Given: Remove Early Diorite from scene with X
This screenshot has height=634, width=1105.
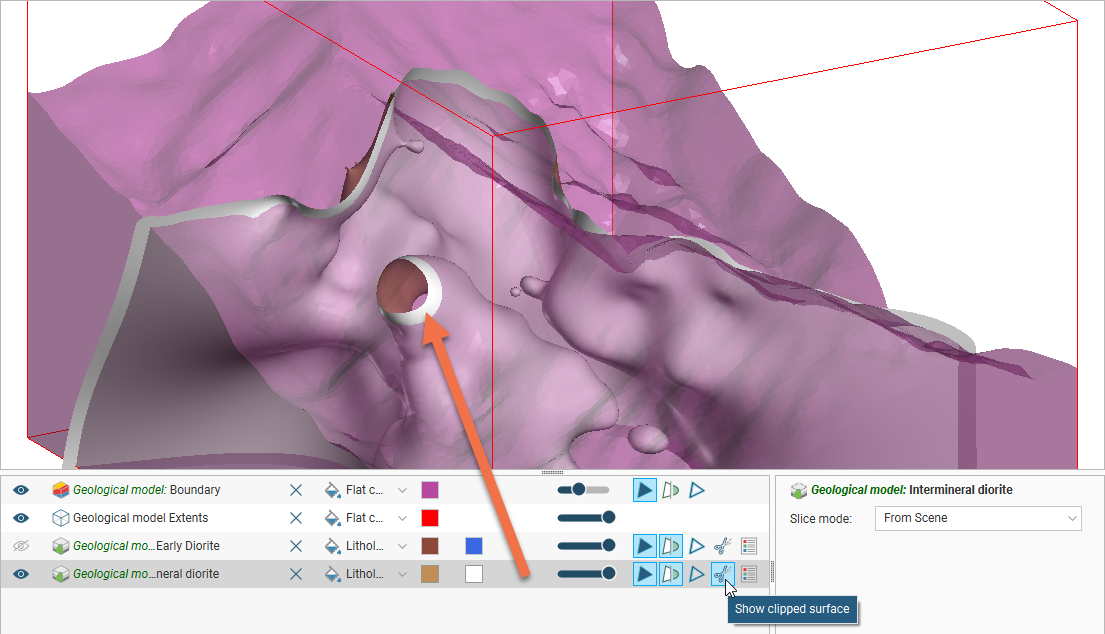Looking at the screenshot, I should (x=296, y=546).
